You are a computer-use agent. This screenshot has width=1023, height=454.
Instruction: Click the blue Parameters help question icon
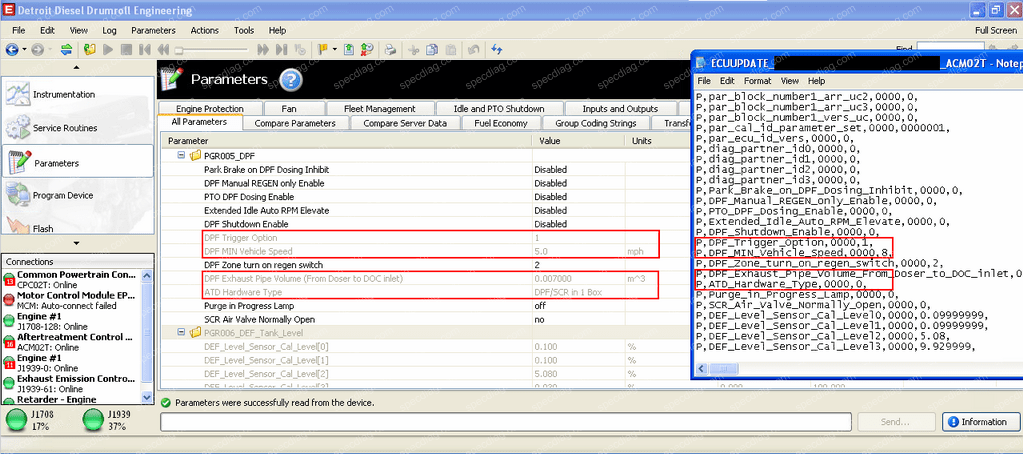[x=291, y=80]
